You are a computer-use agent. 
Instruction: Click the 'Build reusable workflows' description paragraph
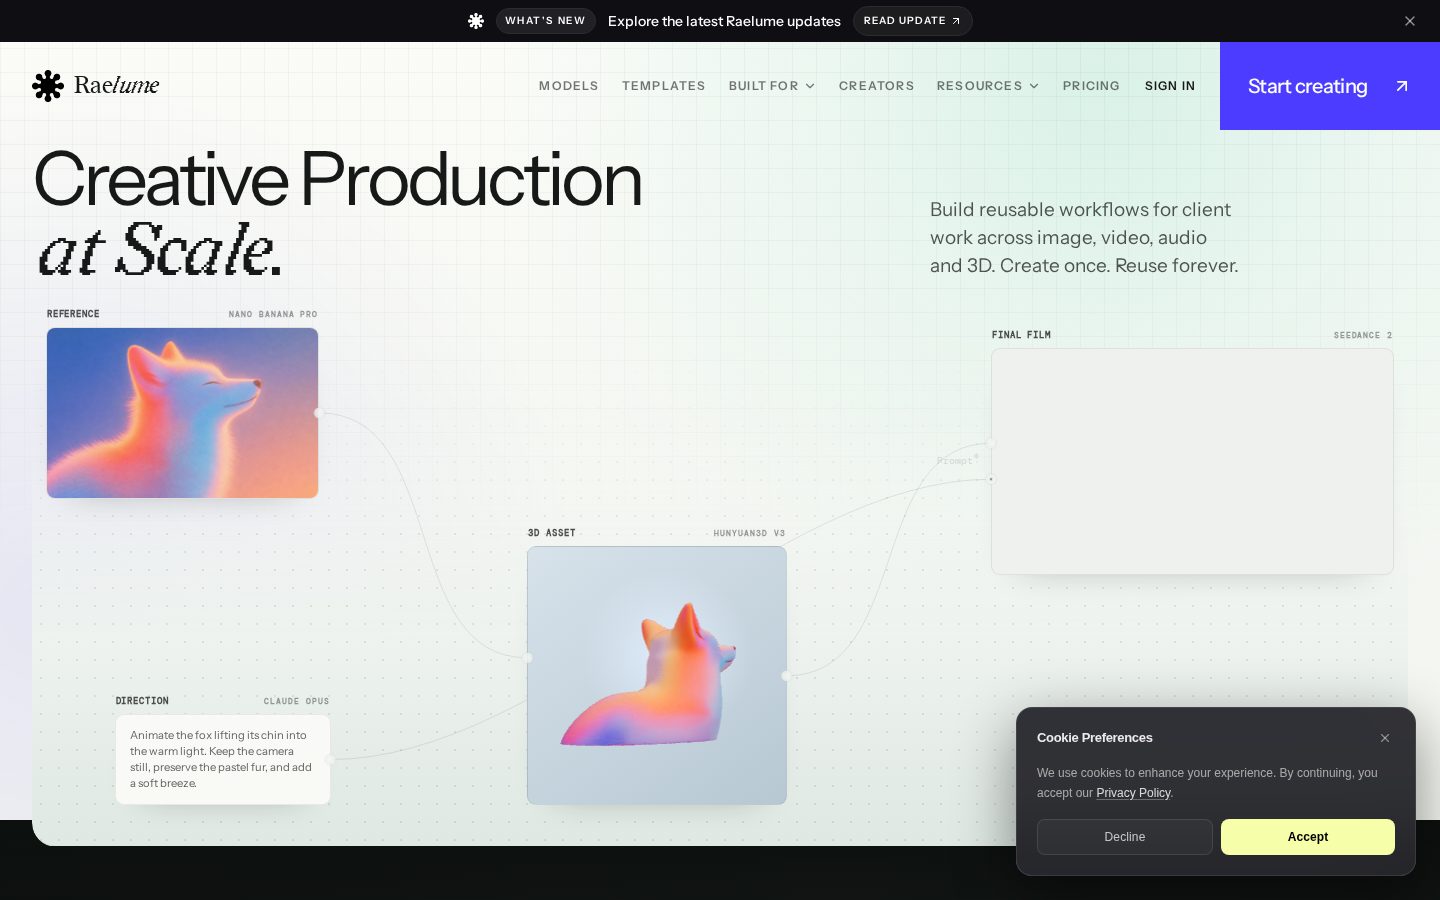(x=1084, y=238)
